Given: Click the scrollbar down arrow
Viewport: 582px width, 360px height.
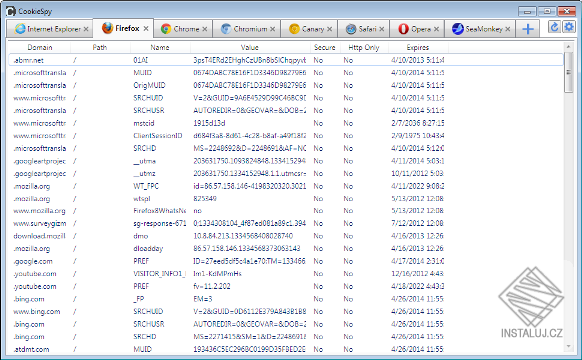Looking at the screenshot, I should coord(568,347).
